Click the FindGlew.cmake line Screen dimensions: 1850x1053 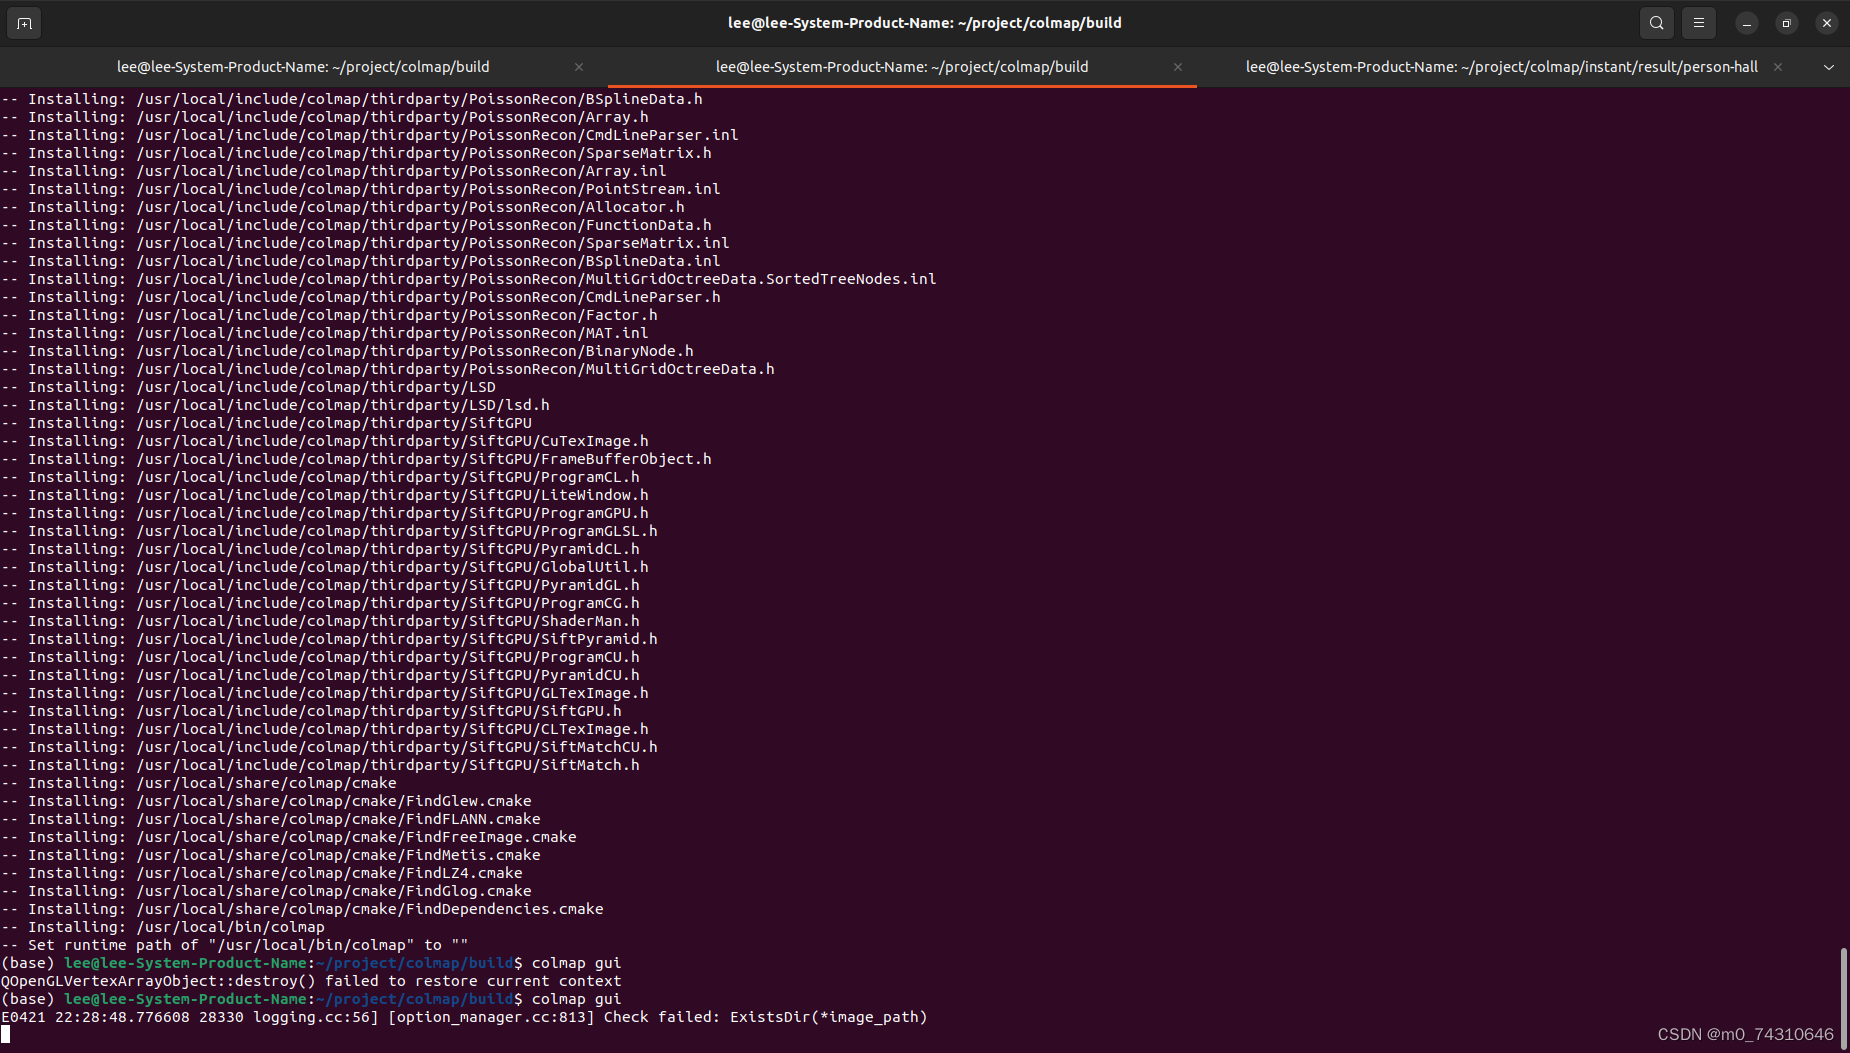[266, 801]
